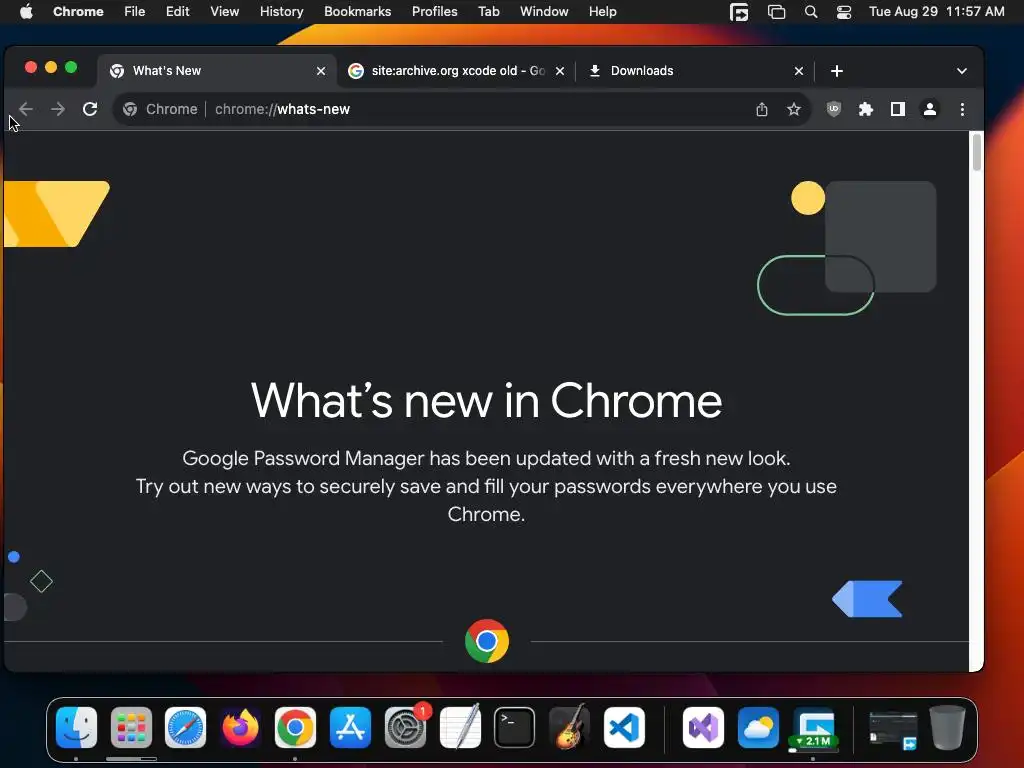Open a new tab with the plus button
Screen dimensions: 1024x768
[837, 71]
